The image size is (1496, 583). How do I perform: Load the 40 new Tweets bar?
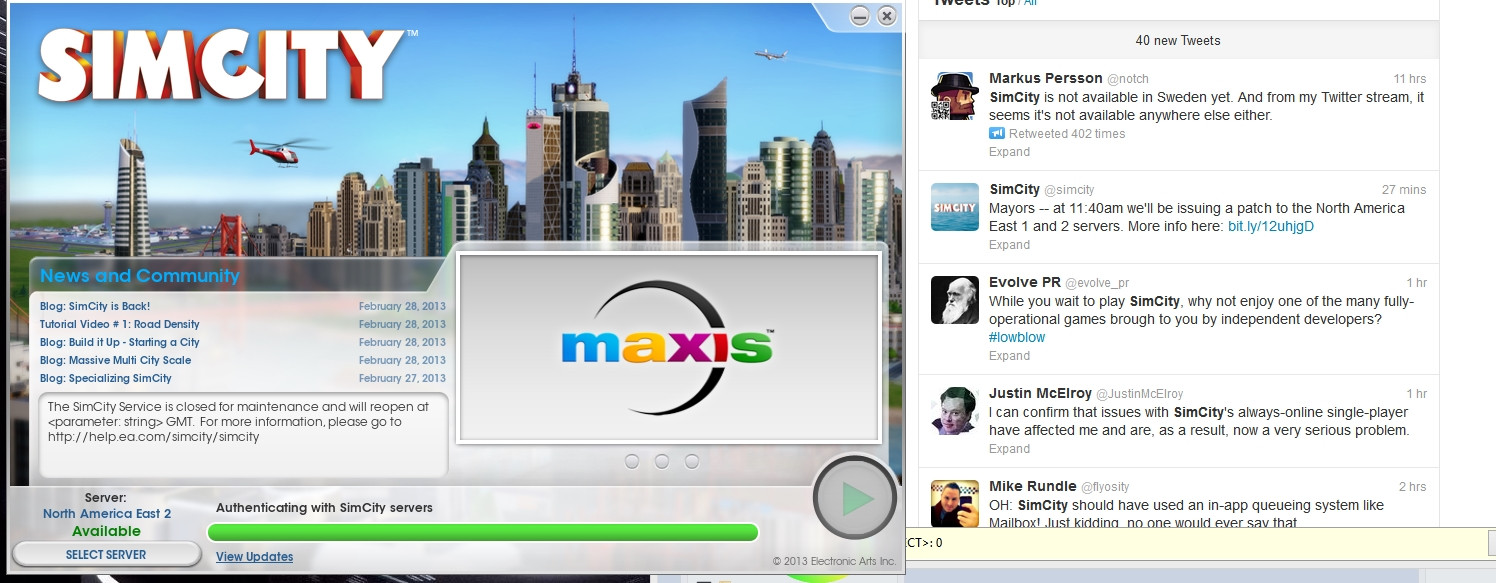[1178, 41]
